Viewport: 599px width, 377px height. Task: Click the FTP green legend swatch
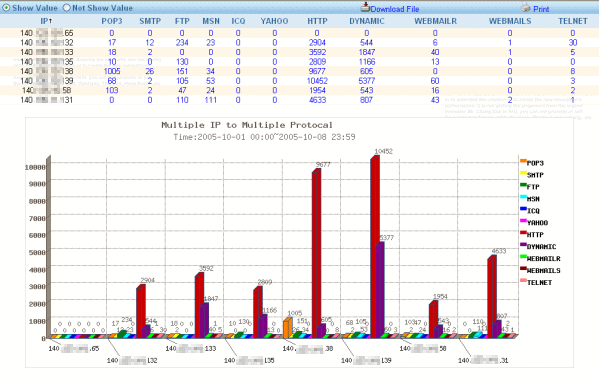point(523,185)
